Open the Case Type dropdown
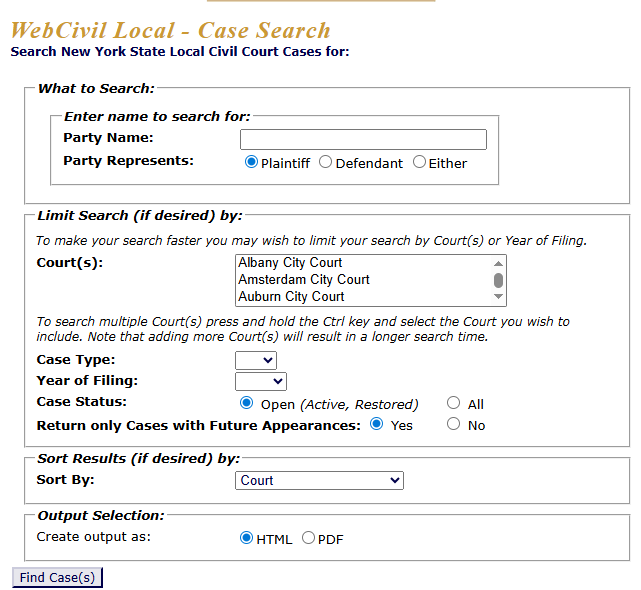 click(256, 360)
